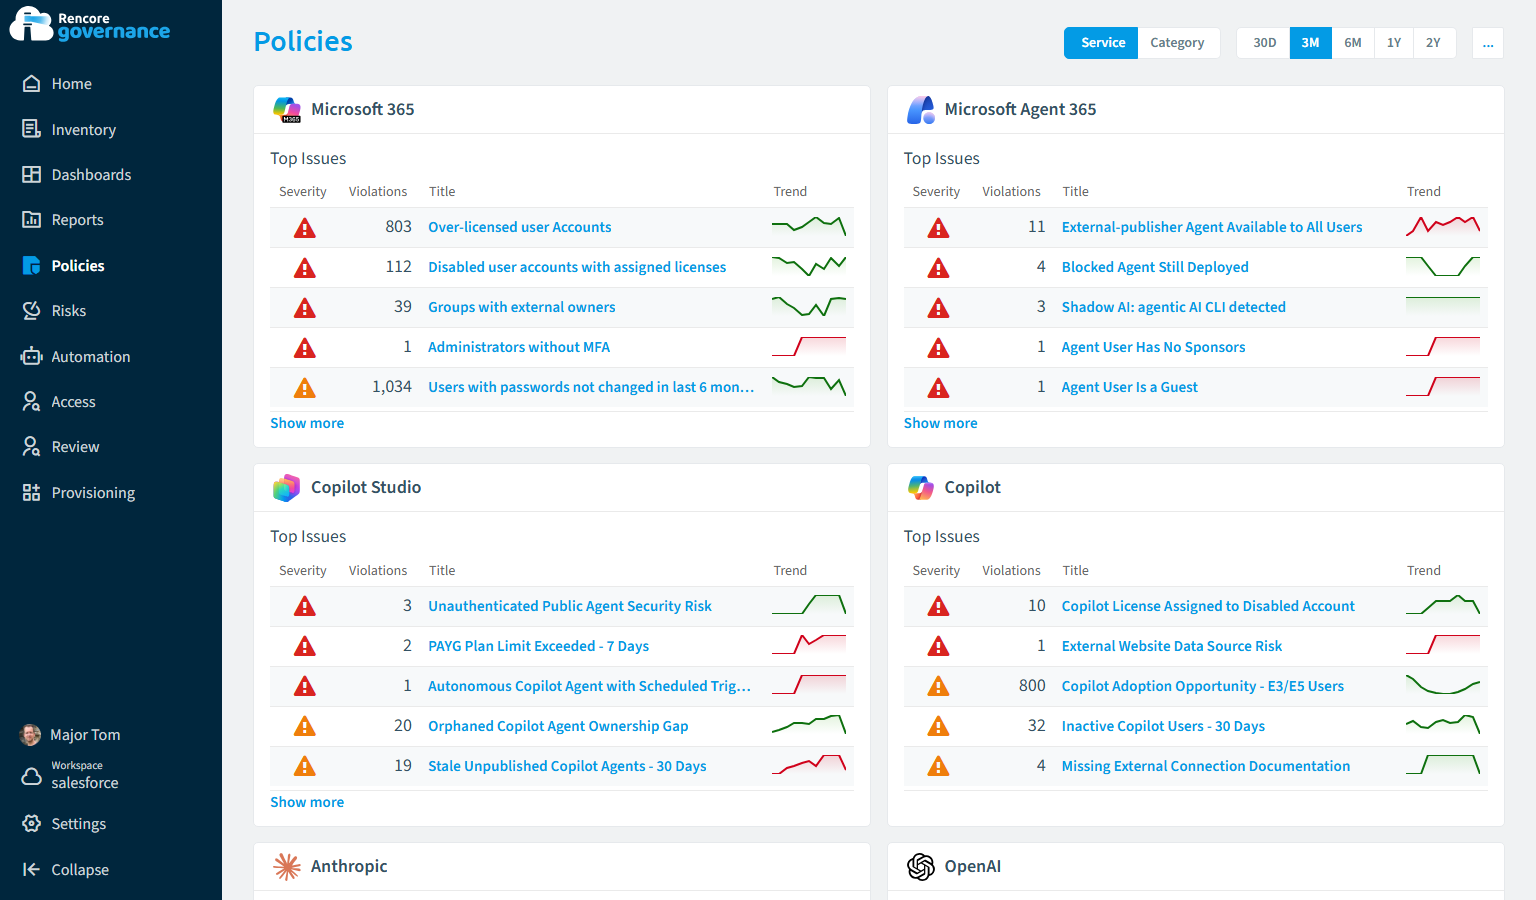This screenshot has height=900, width=1536.
Task: Open Administrators without MFA policy
Action: pos(519,347)
